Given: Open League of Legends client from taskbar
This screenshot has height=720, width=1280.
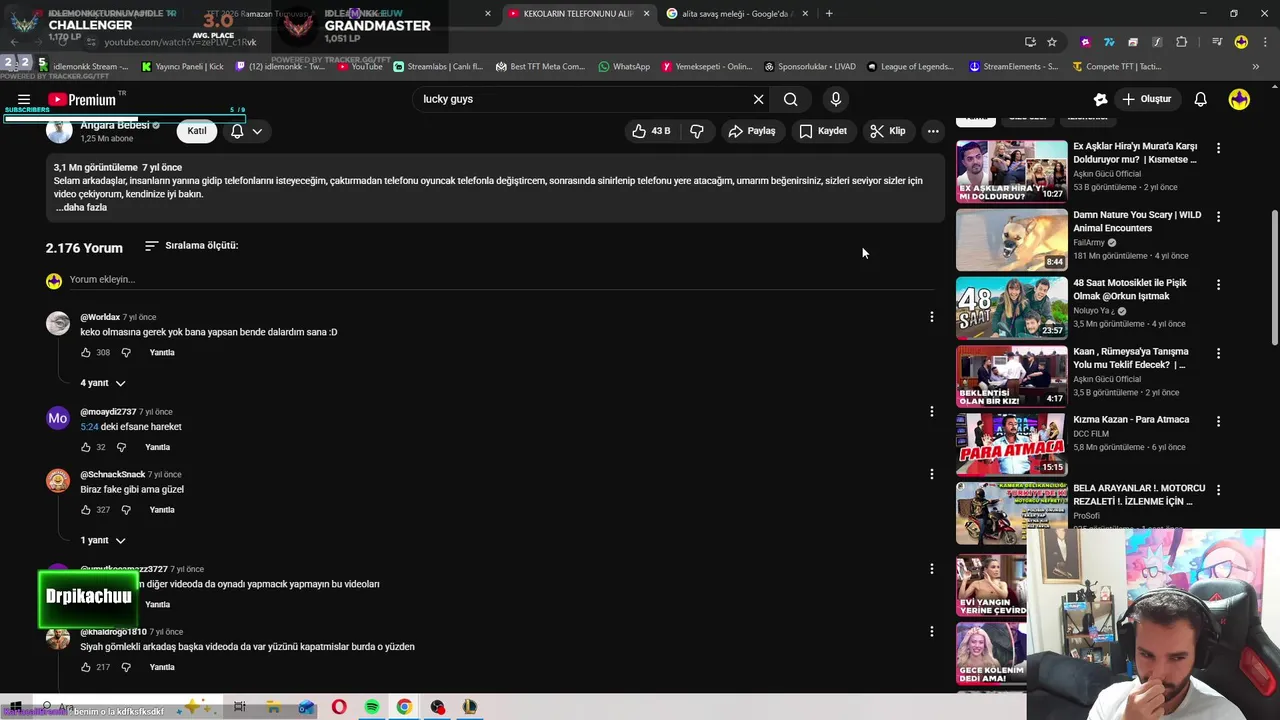Looking at the screenshot, I should coord(470,707).
